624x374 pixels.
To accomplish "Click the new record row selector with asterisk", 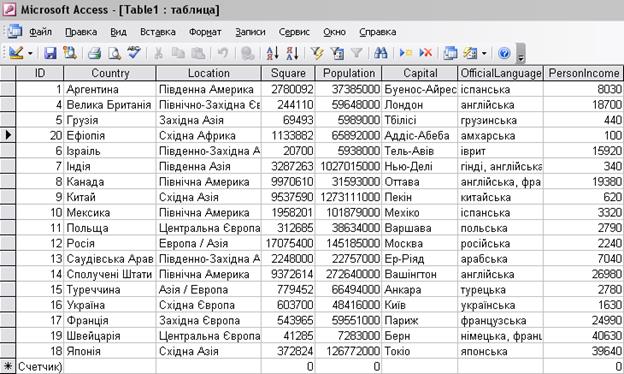I will tap(8, 366).
